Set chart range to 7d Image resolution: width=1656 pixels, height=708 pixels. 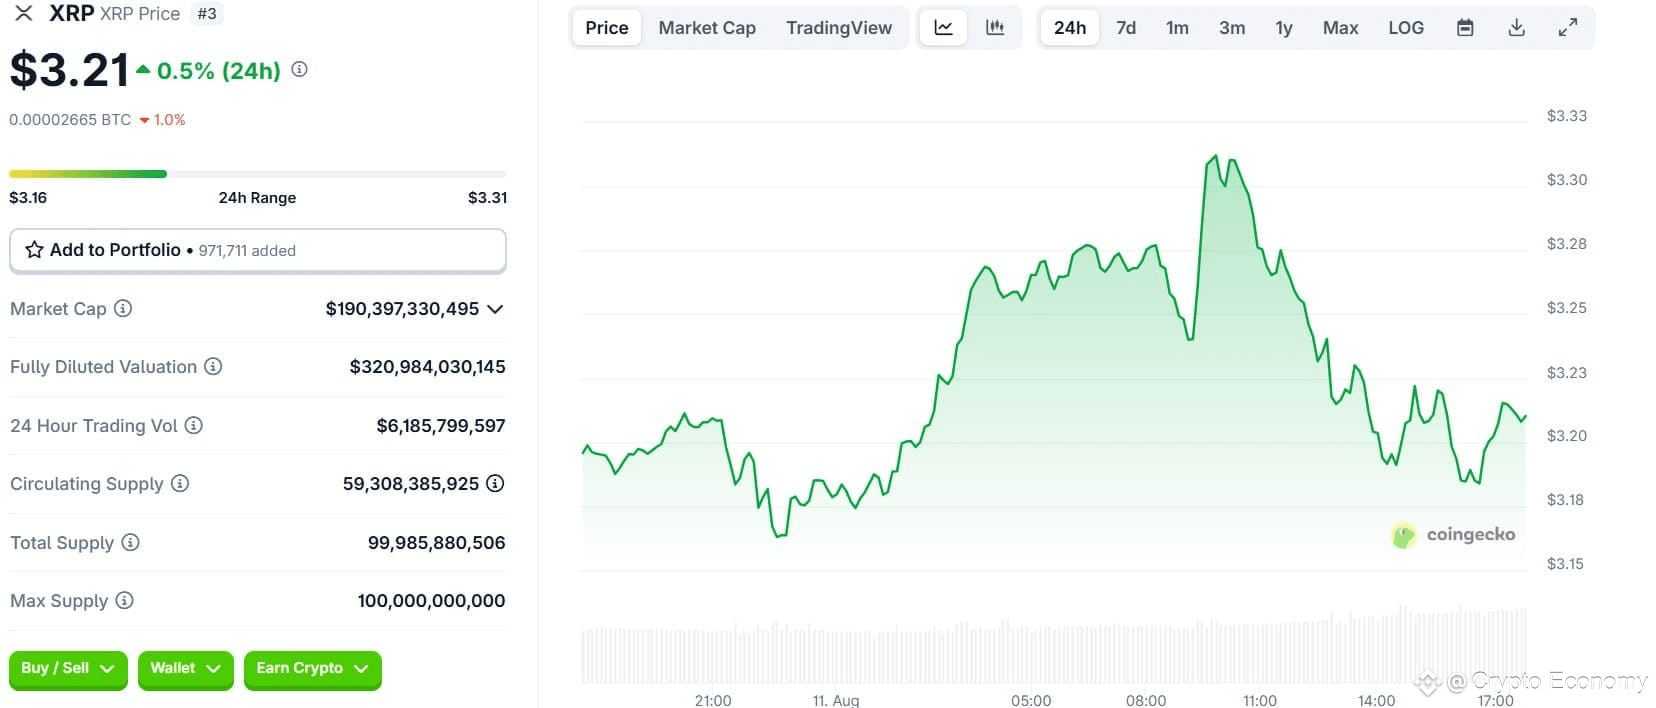coord(1126,28)
